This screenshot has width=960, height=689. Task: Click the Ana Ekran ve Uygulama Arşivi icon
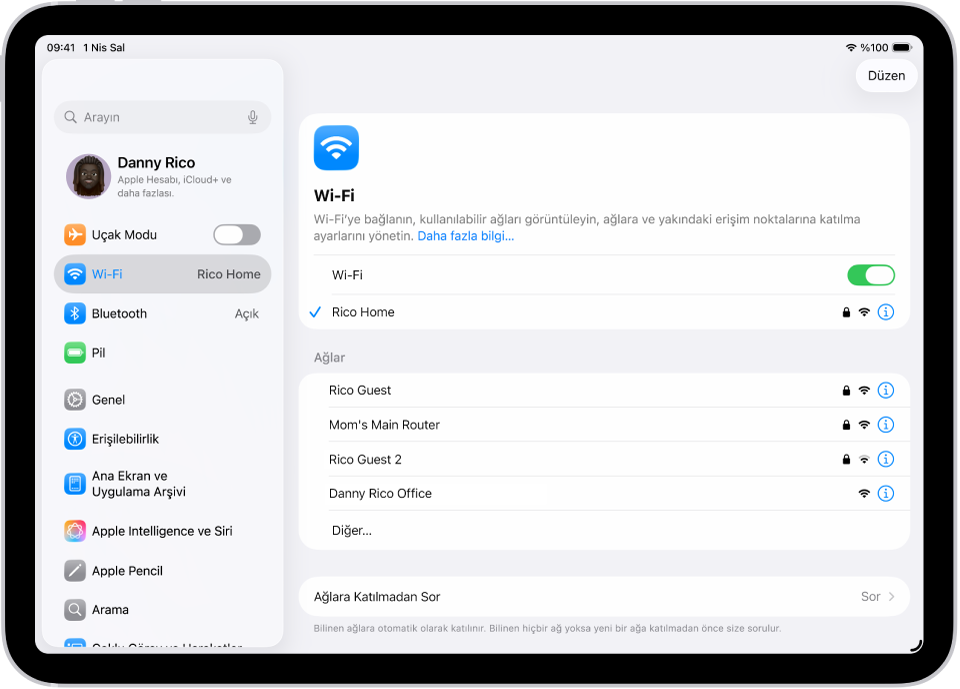[x=75, y=484]
